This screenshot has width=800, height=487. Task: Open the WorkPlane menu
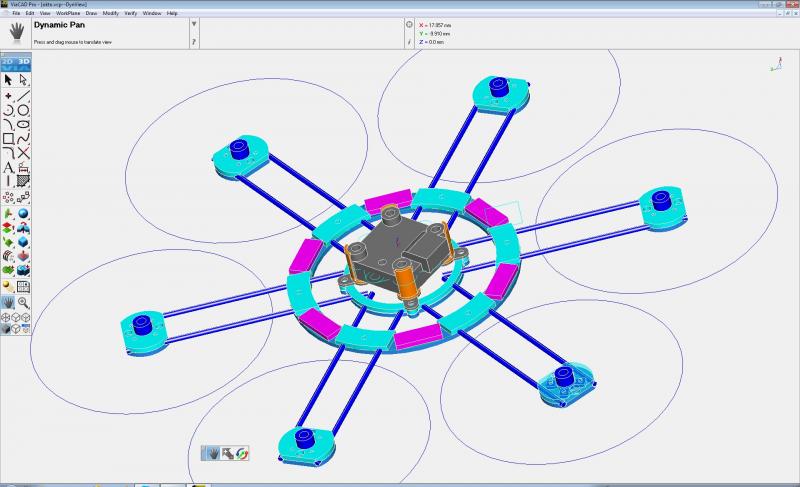pos(68,13)
